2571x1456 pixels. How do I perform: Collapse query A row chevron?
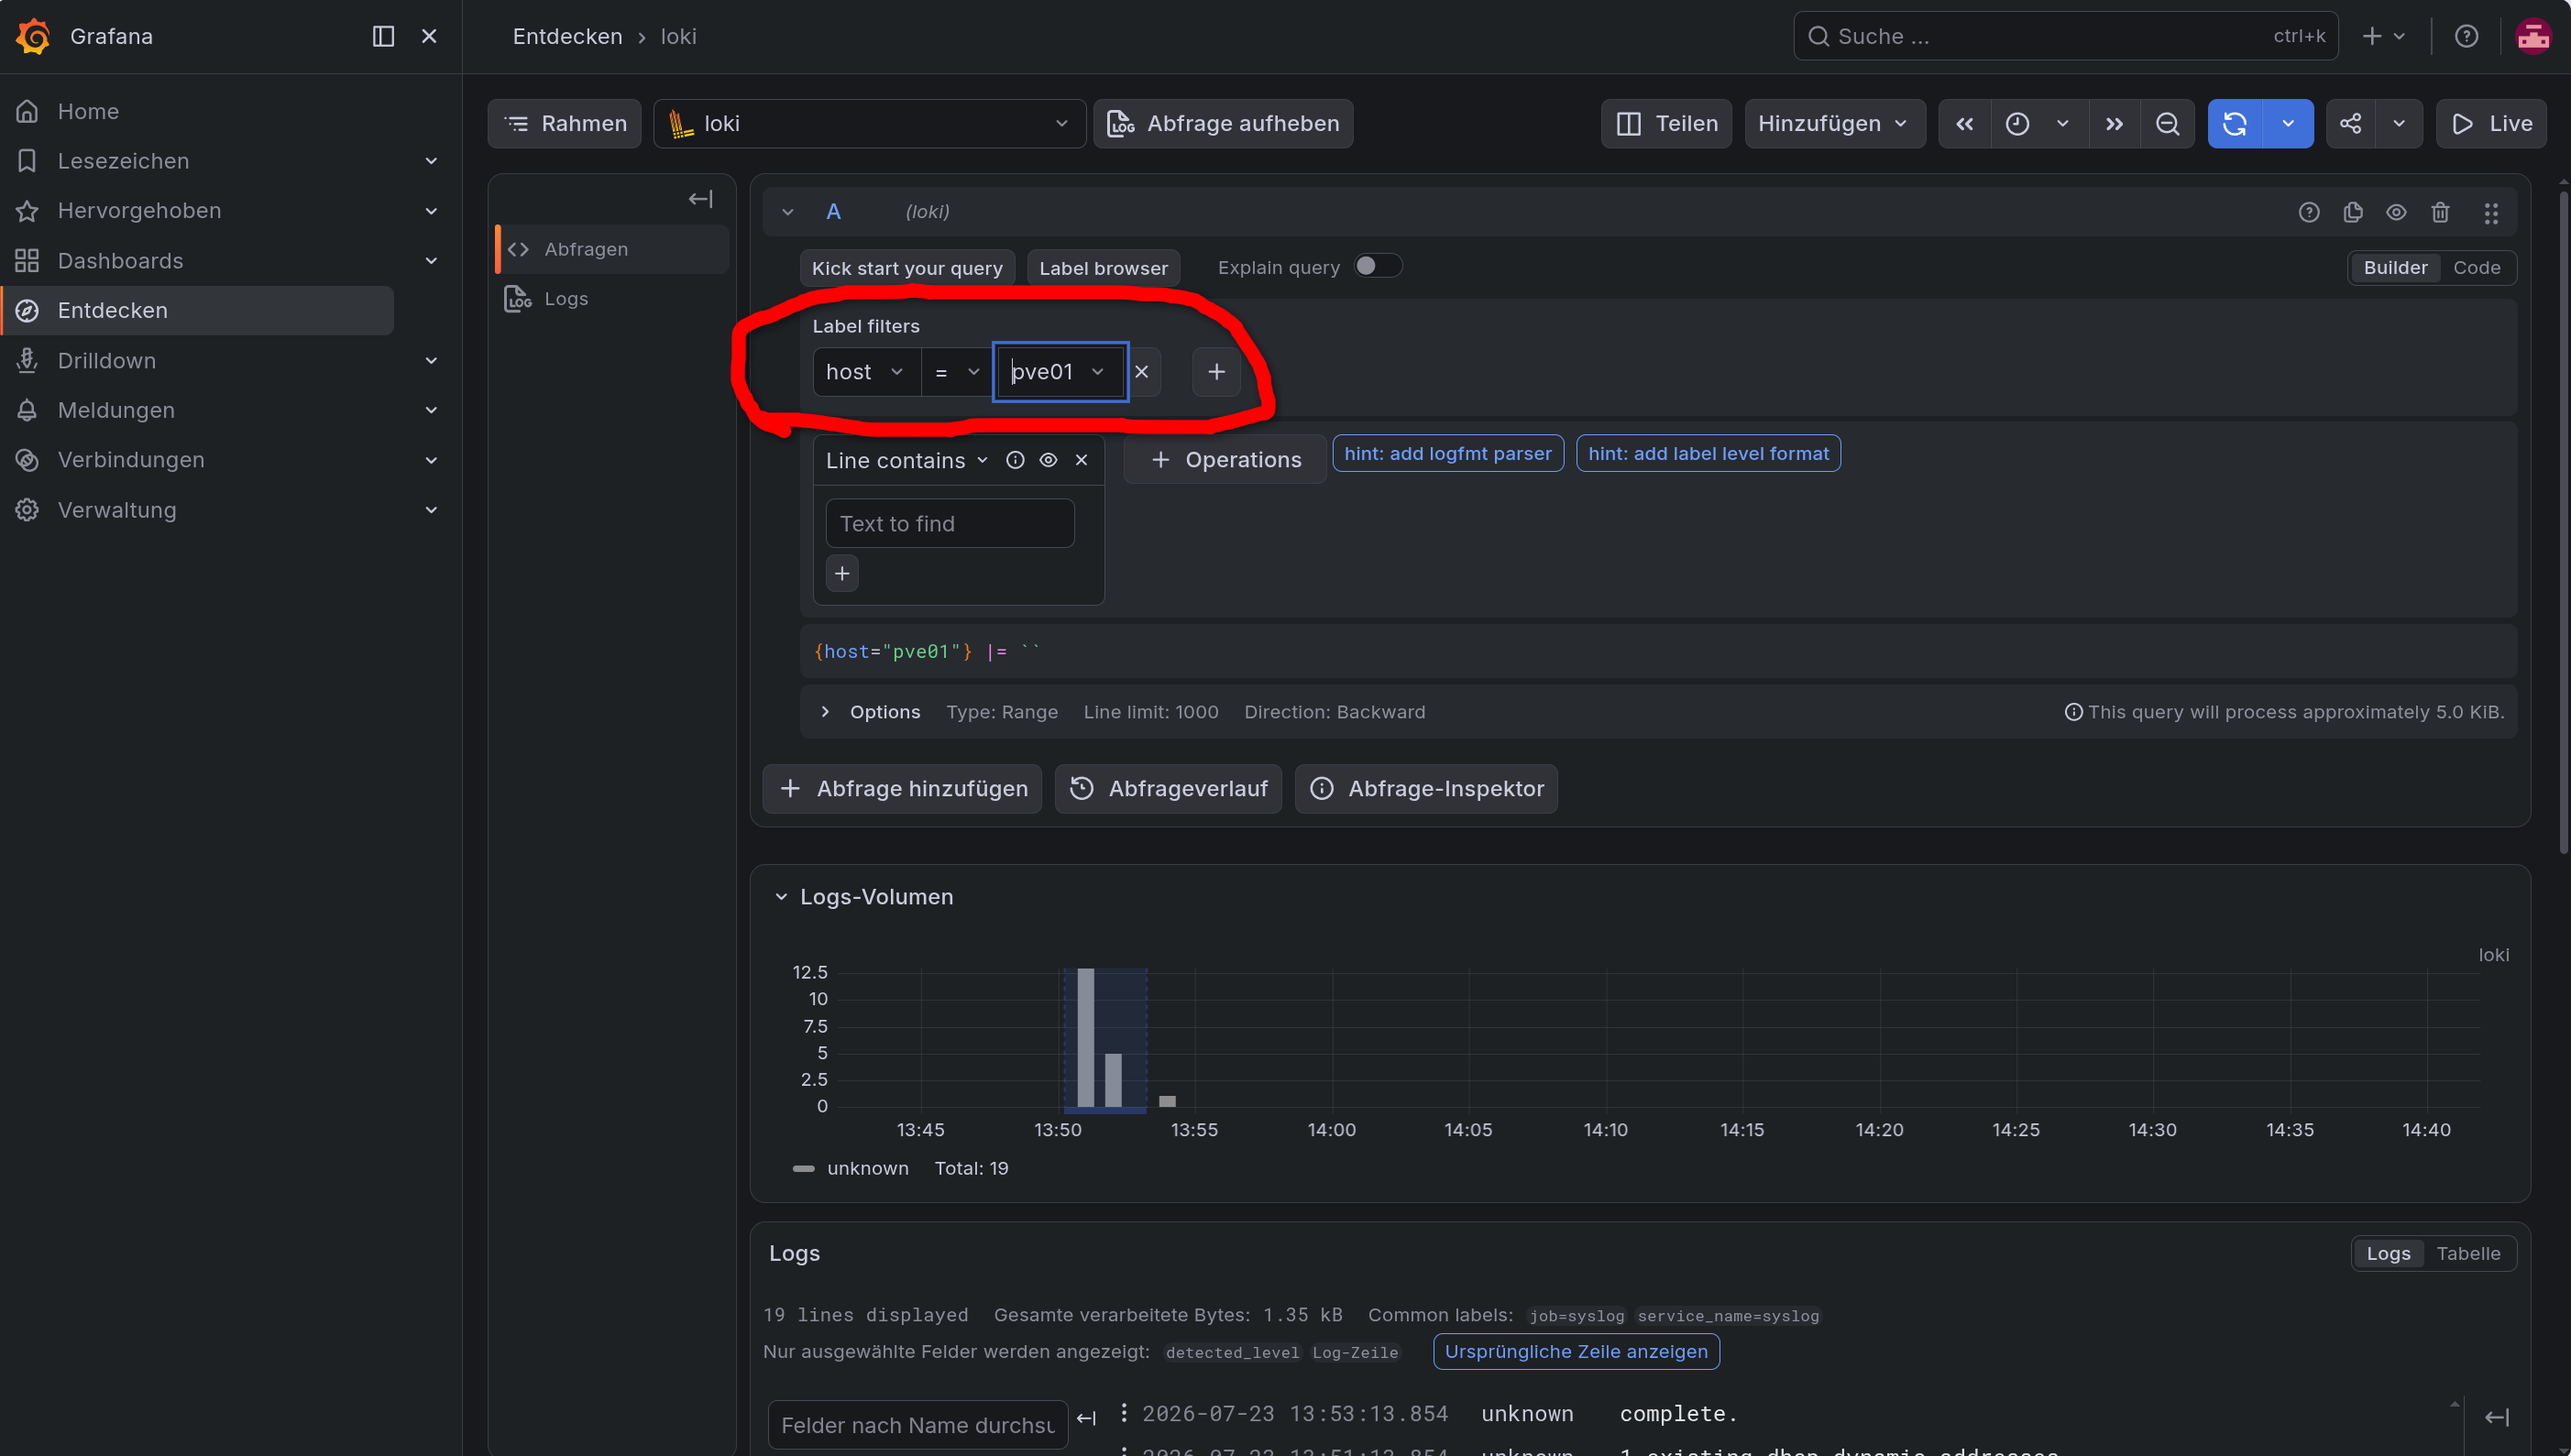coord(788,212)
